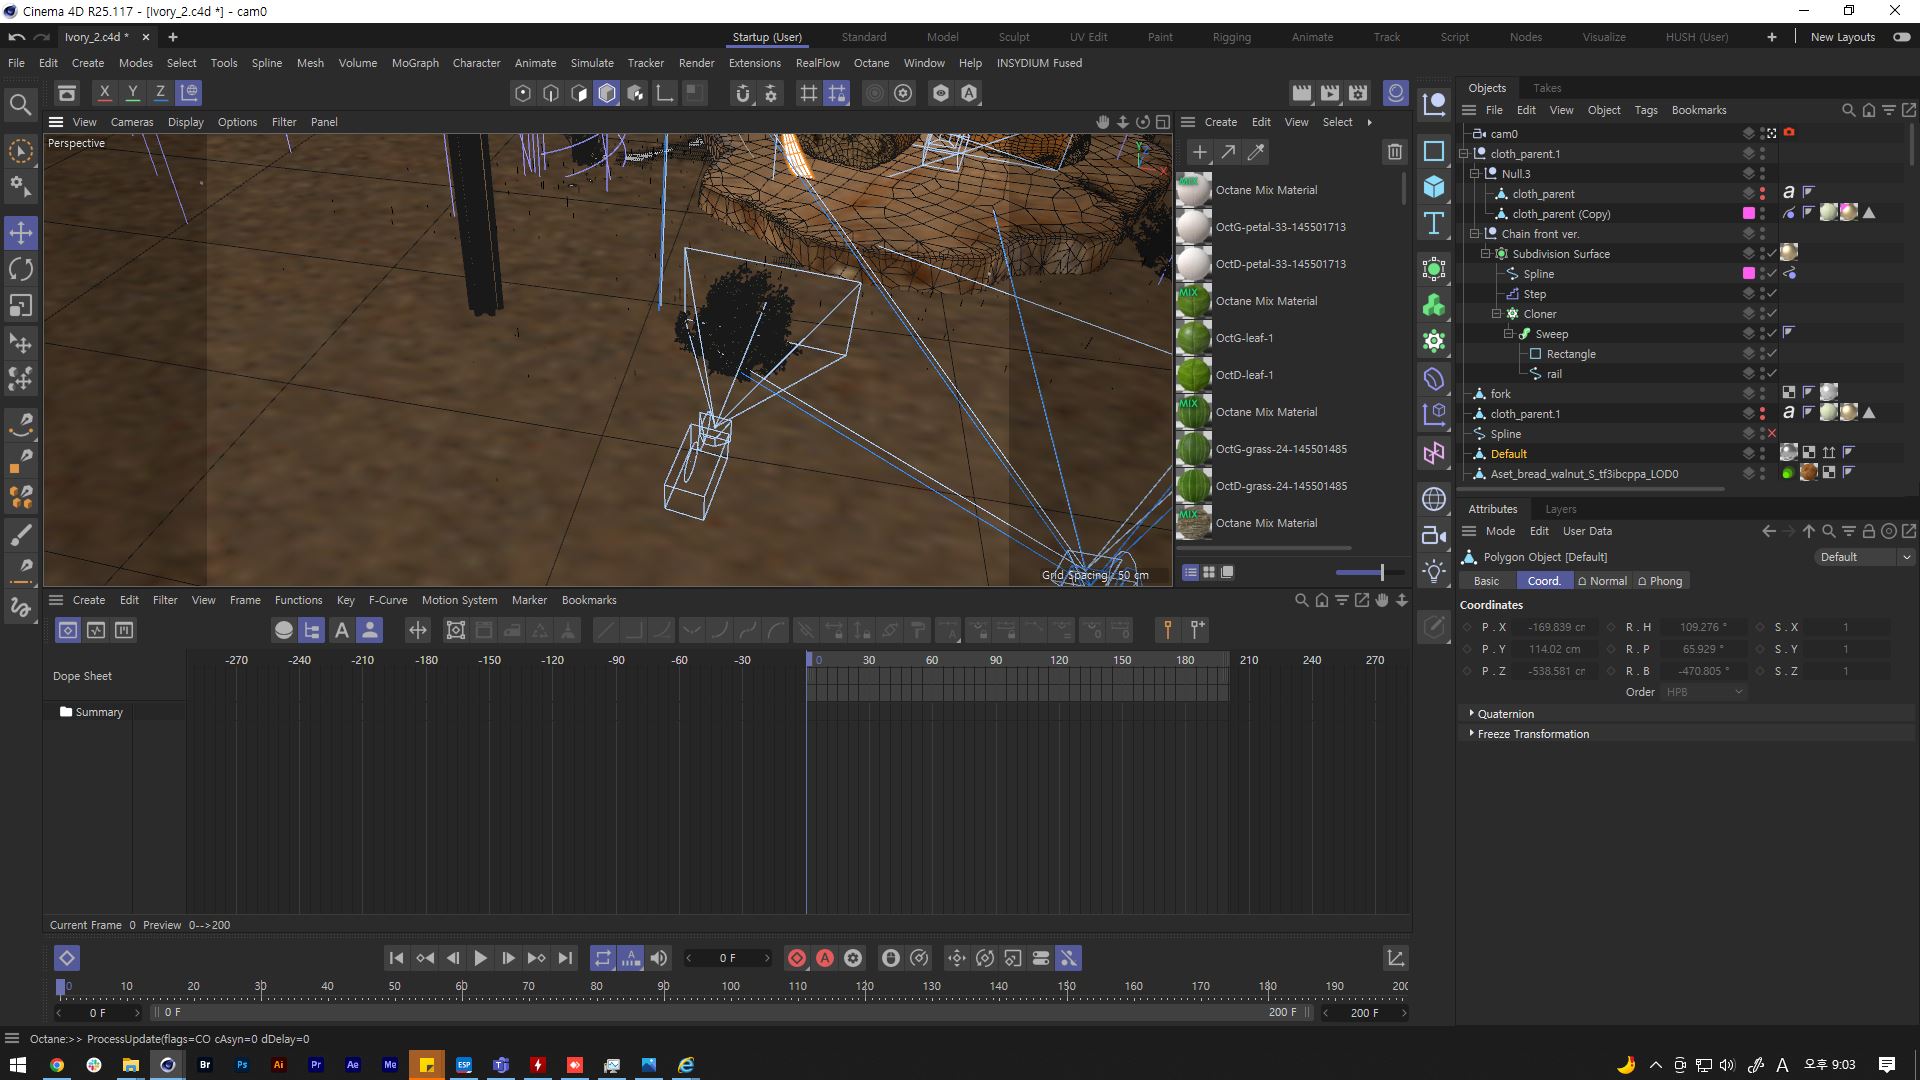
Task: Click the Play Forward button
Action: pos(480,958)
